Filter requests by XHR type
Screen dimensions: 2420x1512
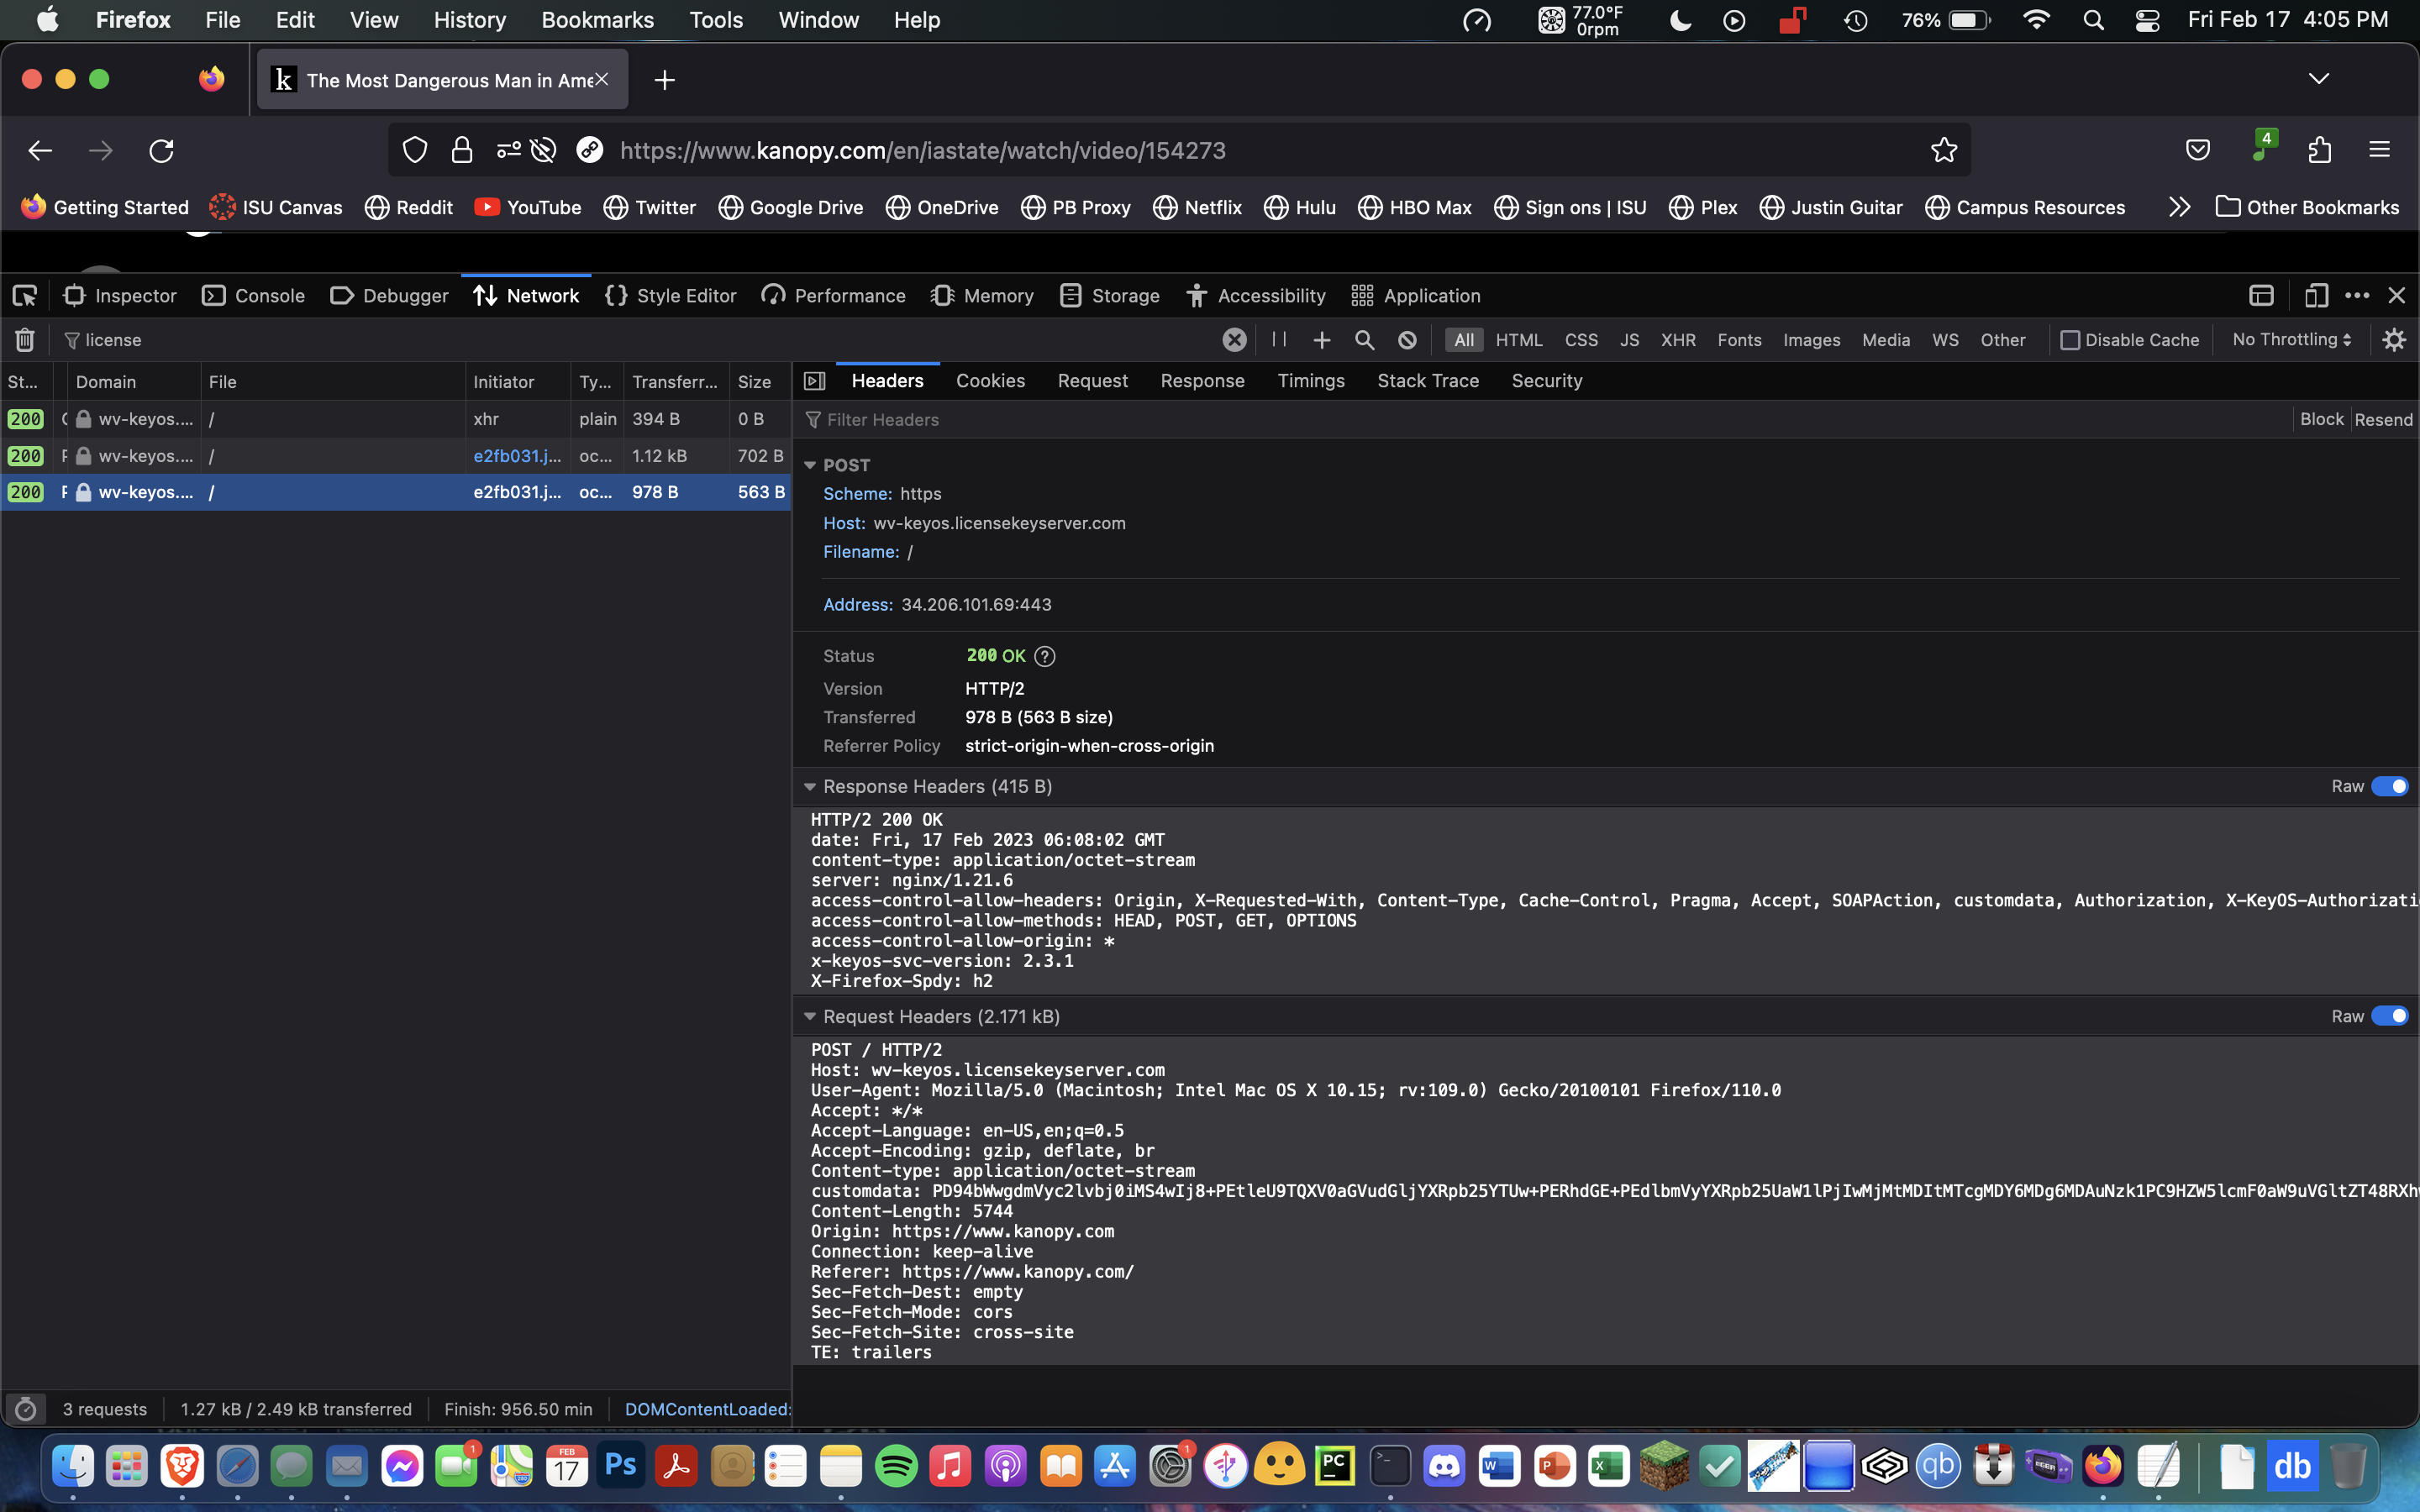coord(1677,340)
